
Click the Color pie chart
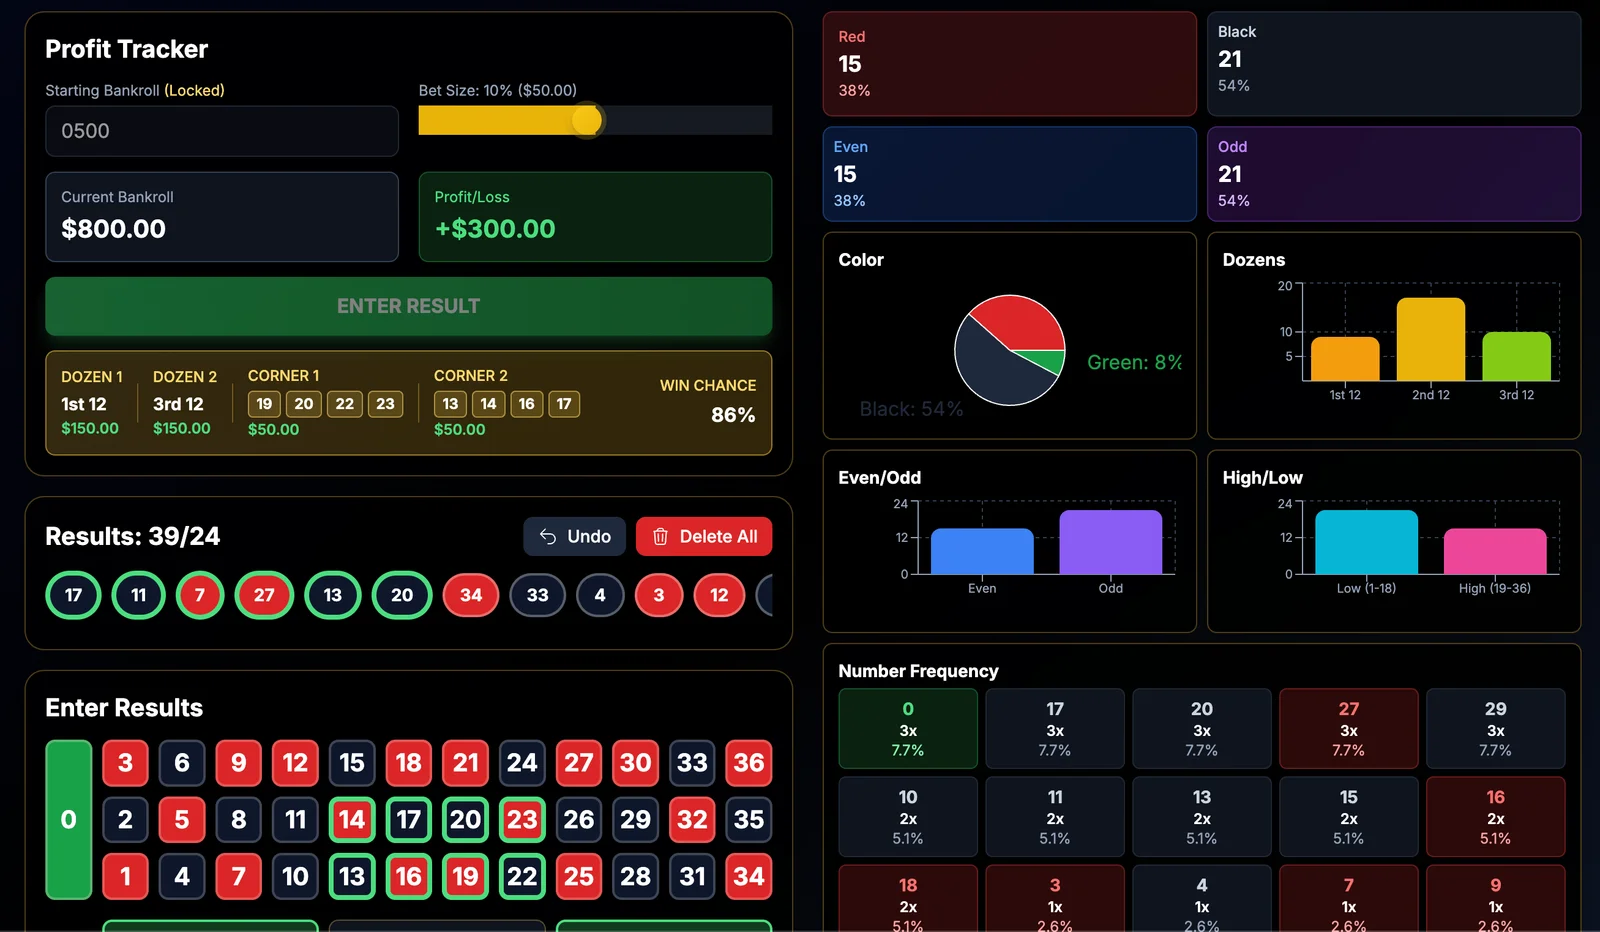(1010, 350)
